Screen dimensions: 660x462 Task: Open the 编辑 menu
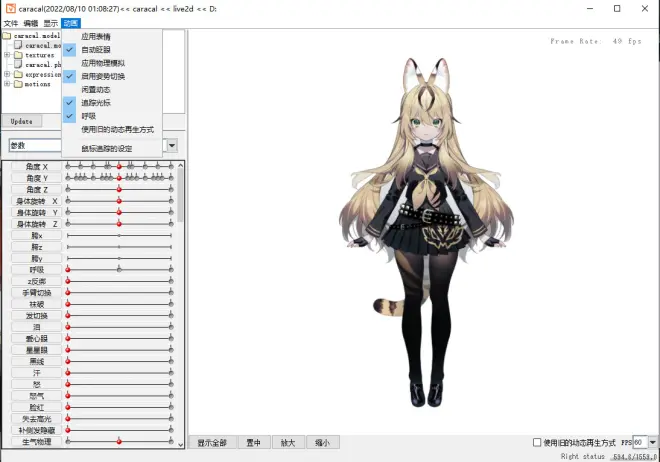coord(31,23)
